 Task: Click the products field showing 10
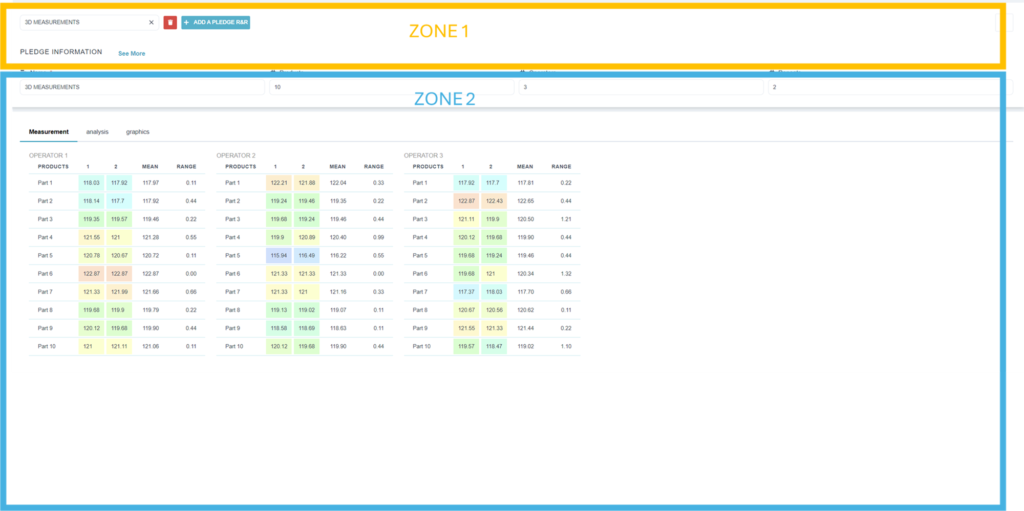(x=392, y=87)
